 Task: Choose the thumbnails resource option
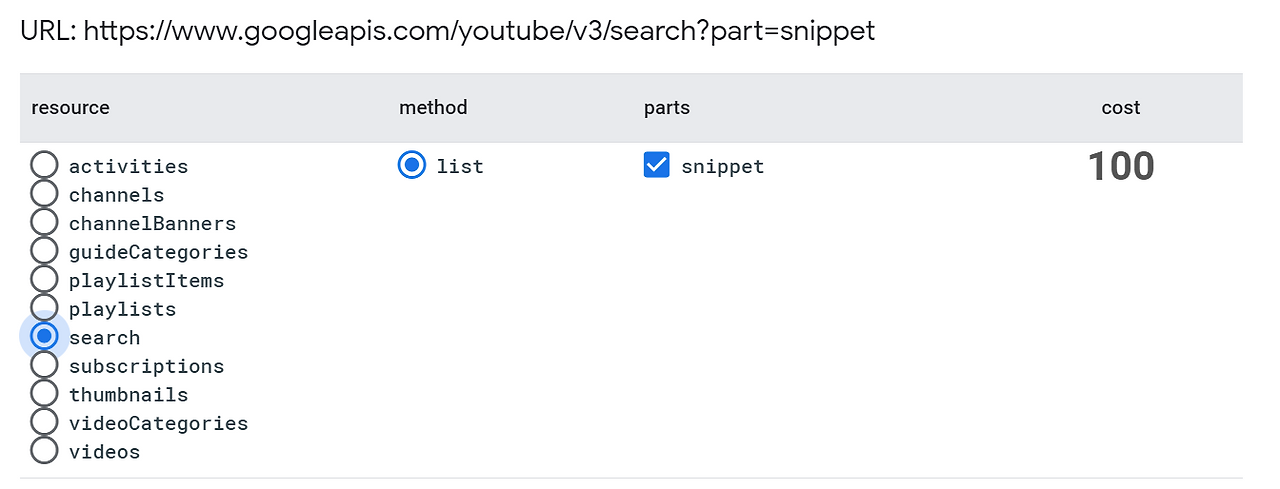coord(44,394)
